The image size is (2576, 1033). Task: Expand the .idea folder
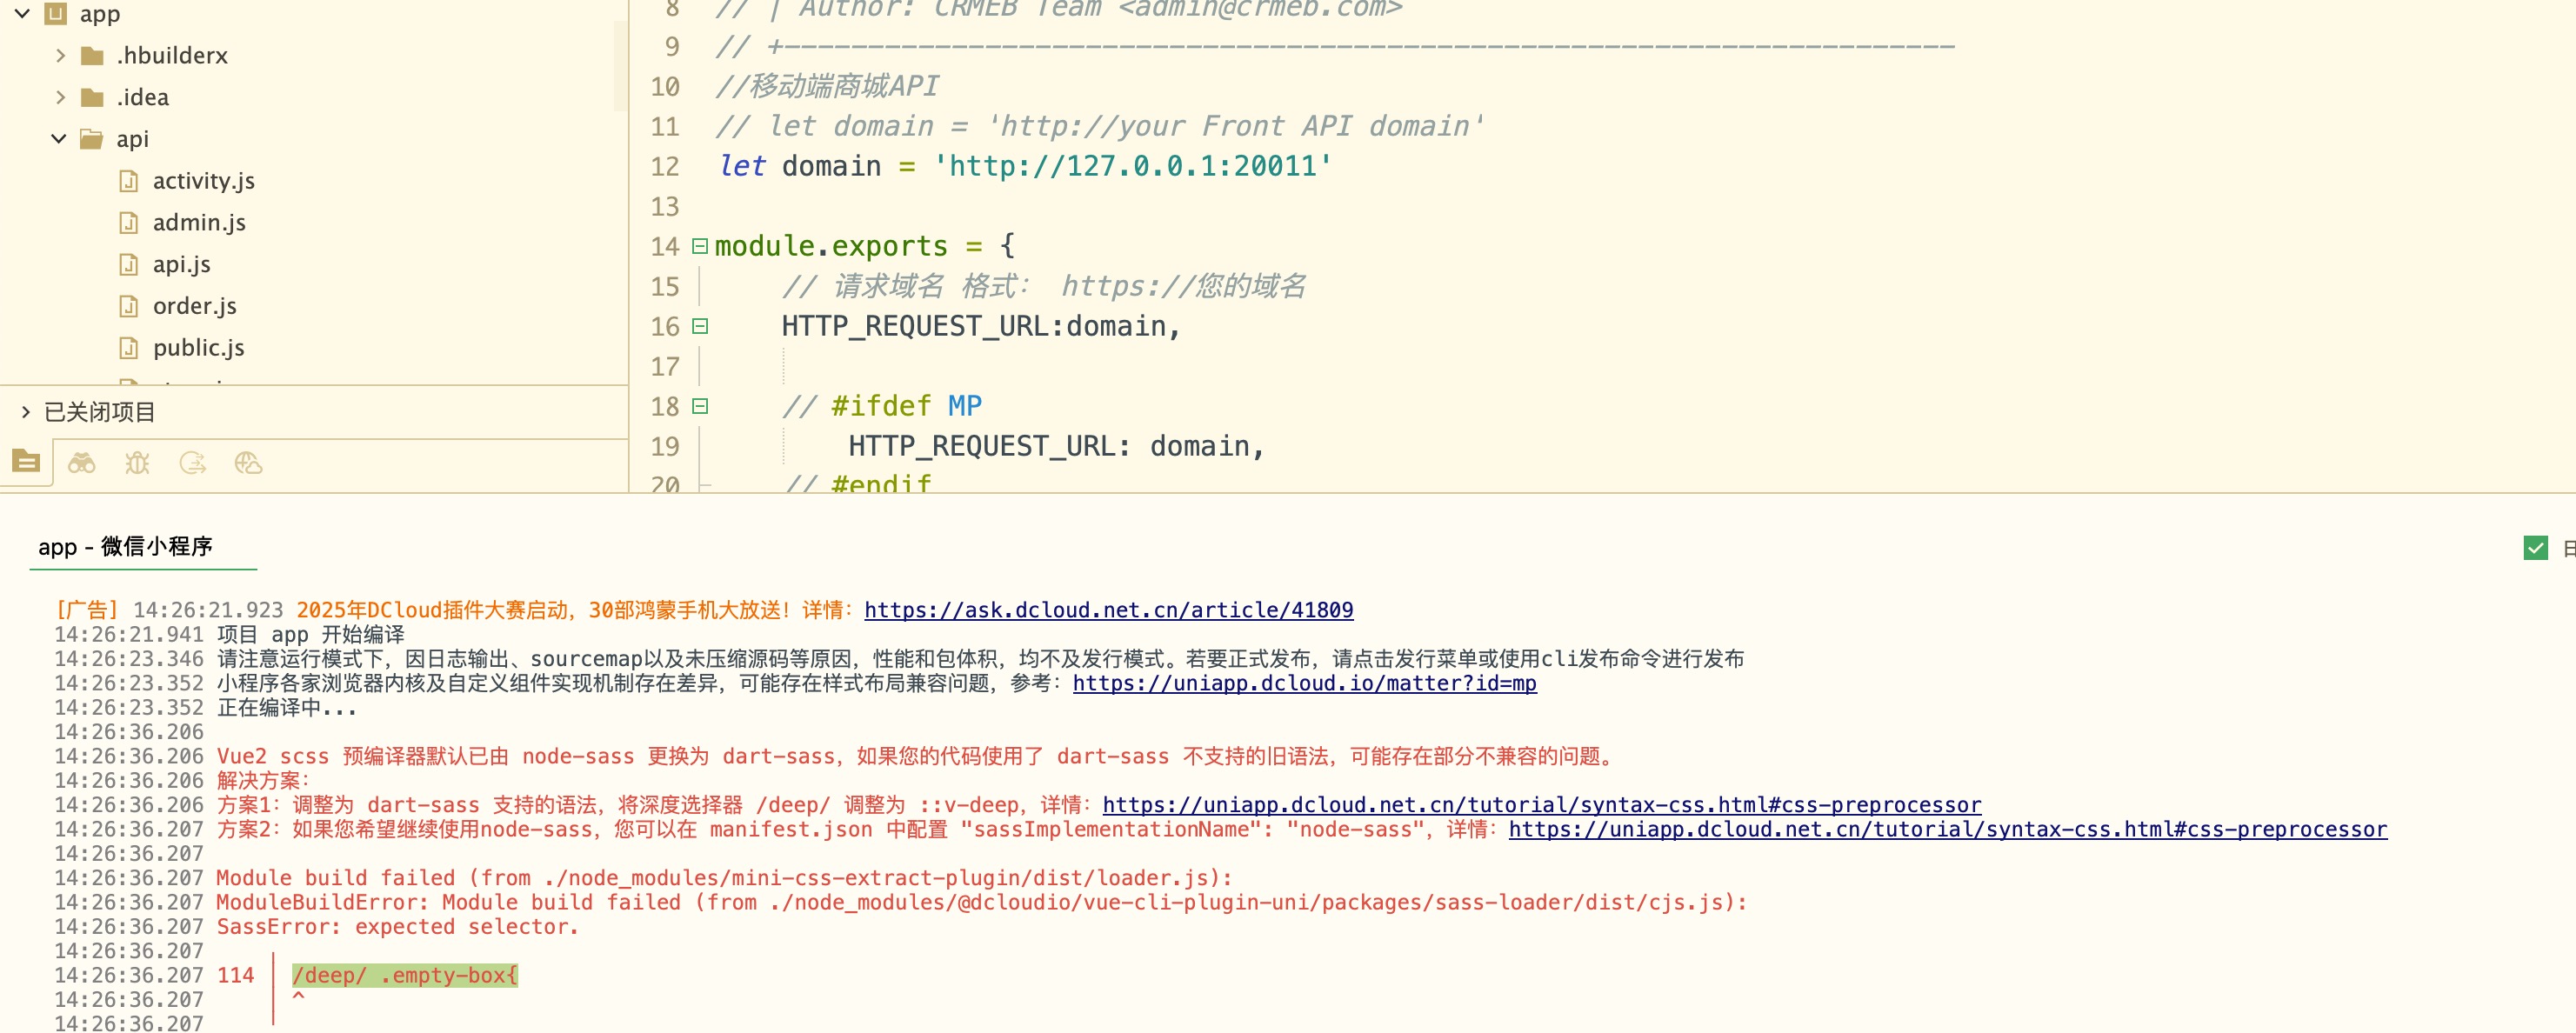[x=60, y=97]
